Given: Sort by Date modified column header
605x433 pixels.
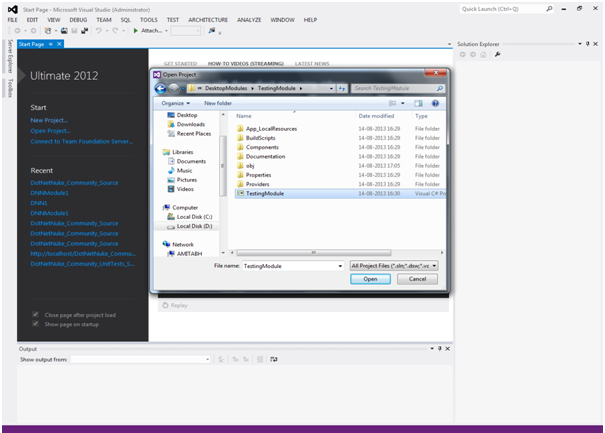Looking at the screenshot, I should 376,116.
